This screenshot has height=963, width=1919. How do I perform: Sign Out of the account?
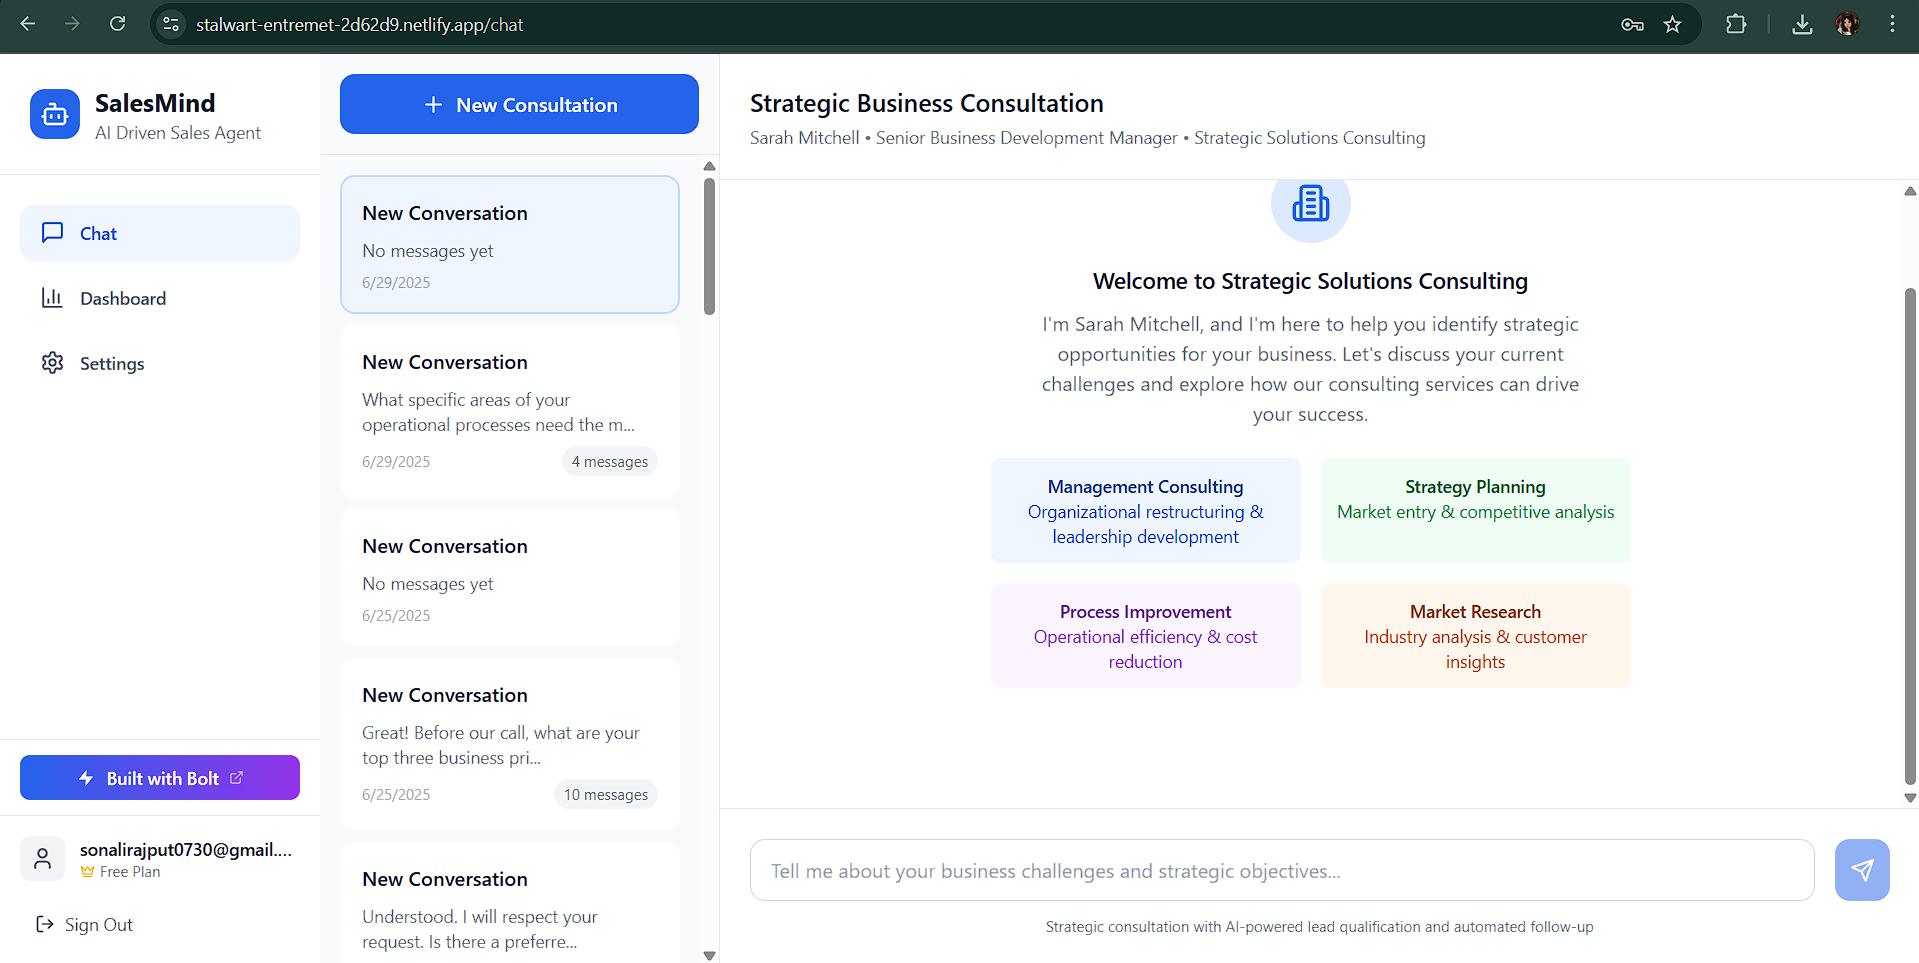point(85,925)
